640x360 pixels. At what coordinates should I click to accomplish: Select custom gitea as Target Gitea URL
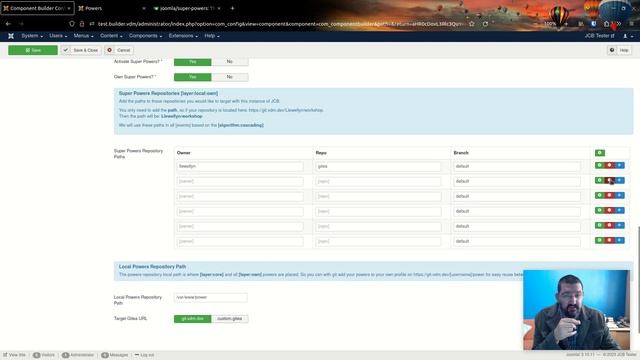(230, 319)
